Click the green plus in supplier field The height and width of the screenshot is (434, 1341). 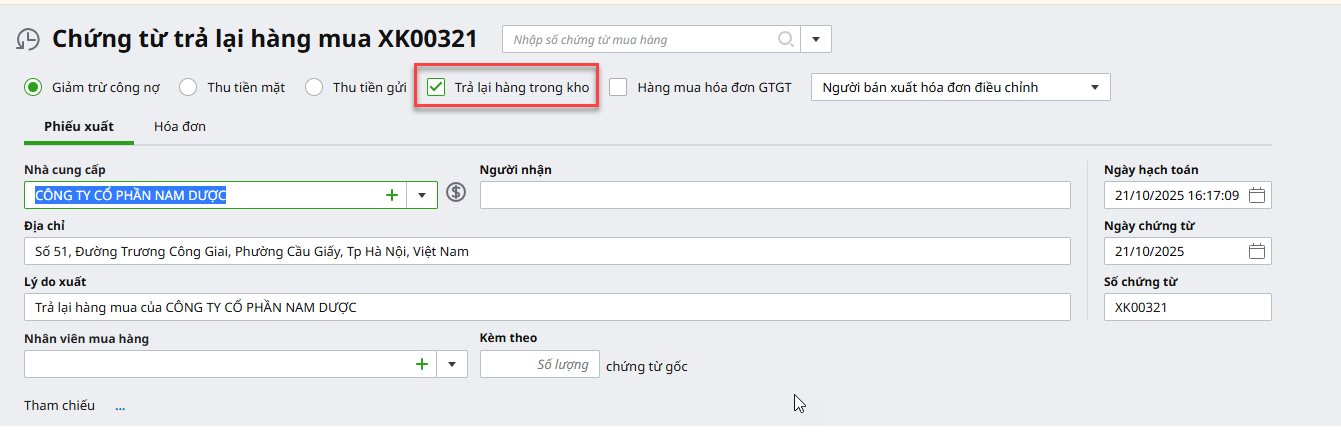[392, 195]
